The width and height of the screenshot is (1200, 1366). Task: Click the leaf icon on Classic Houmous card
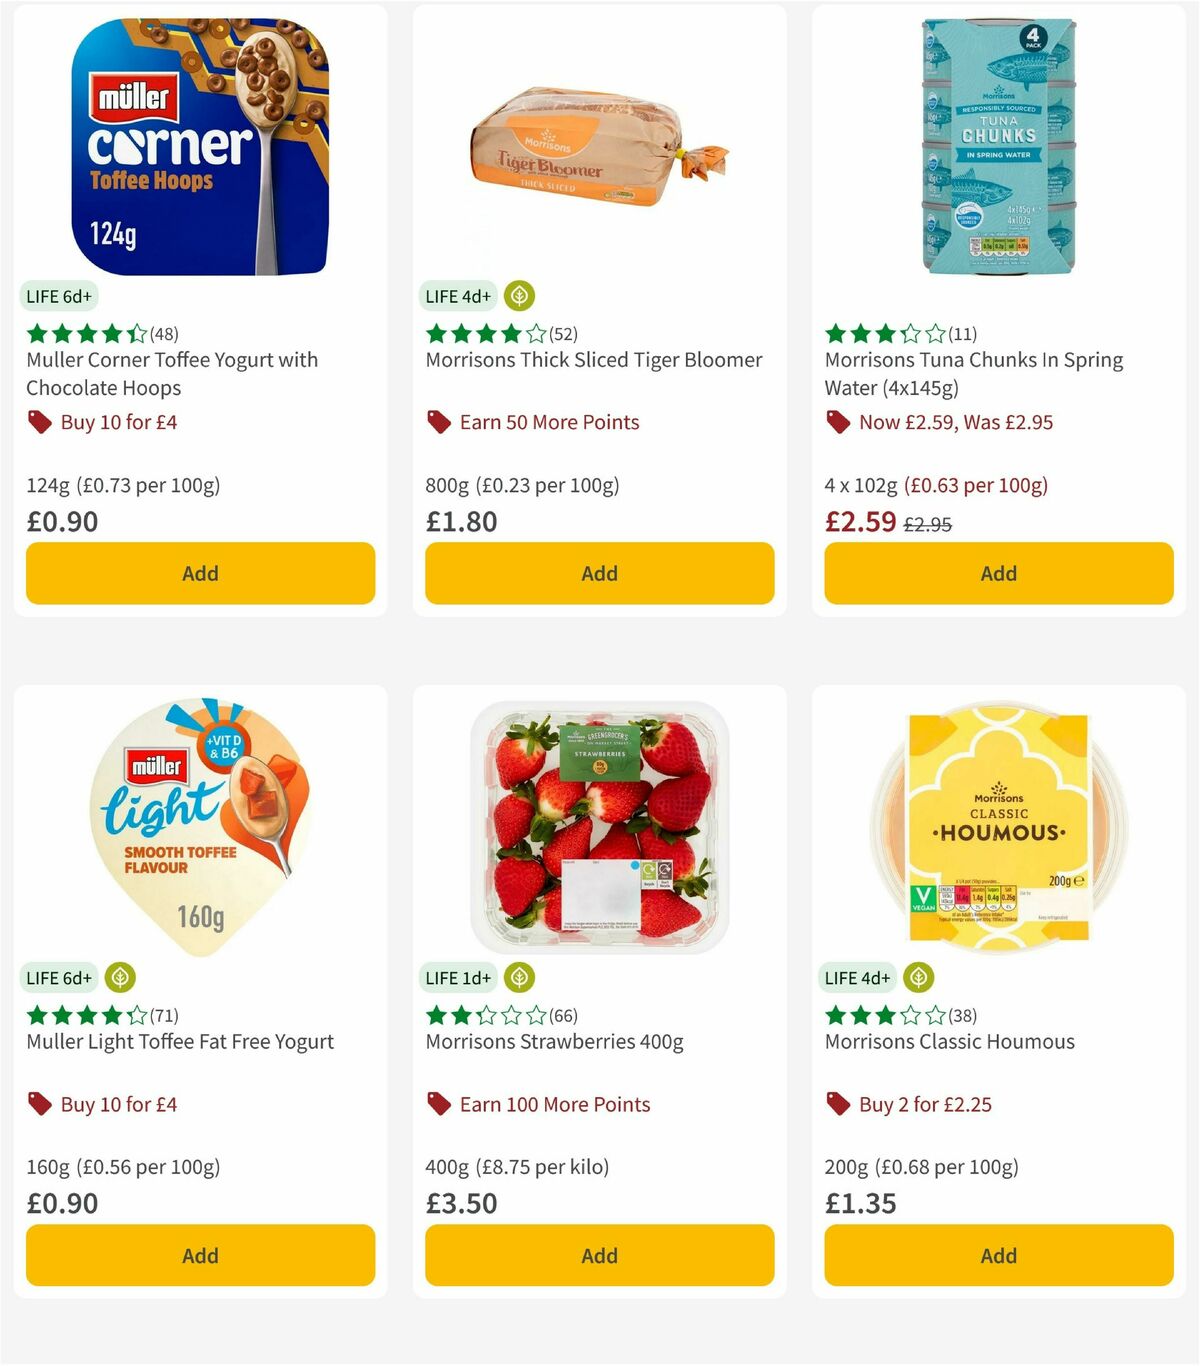[918, 978]
